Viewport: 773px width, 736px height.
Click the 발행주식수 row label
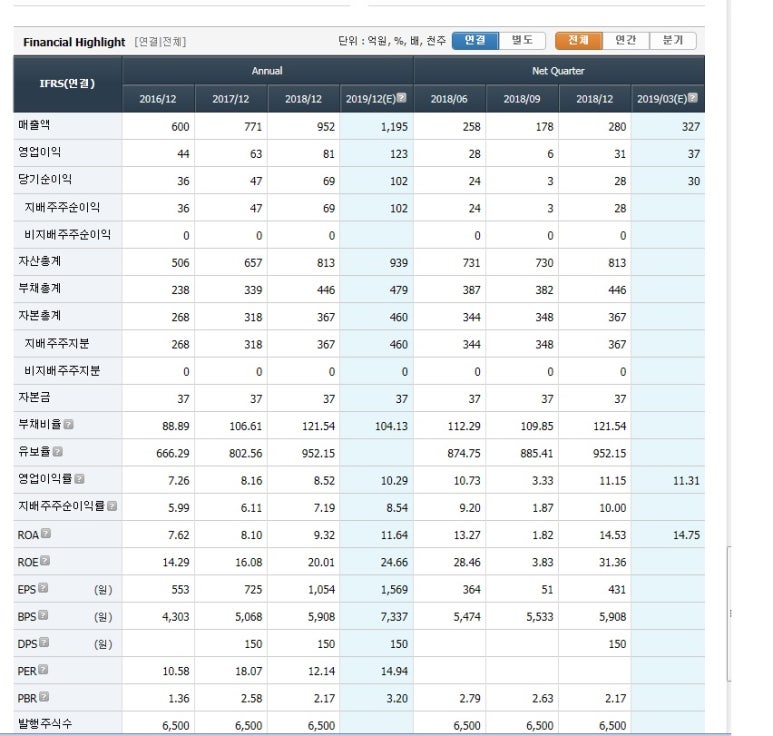45,724
